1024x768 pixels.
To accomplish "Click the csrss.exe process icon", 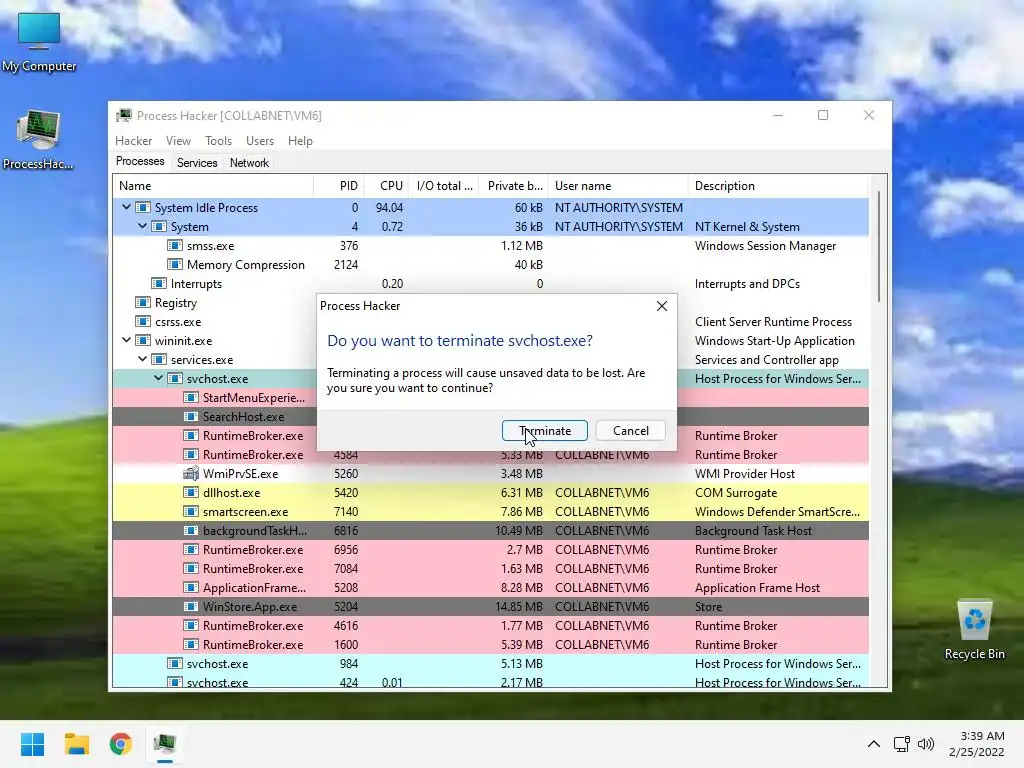I will (142, 321).
